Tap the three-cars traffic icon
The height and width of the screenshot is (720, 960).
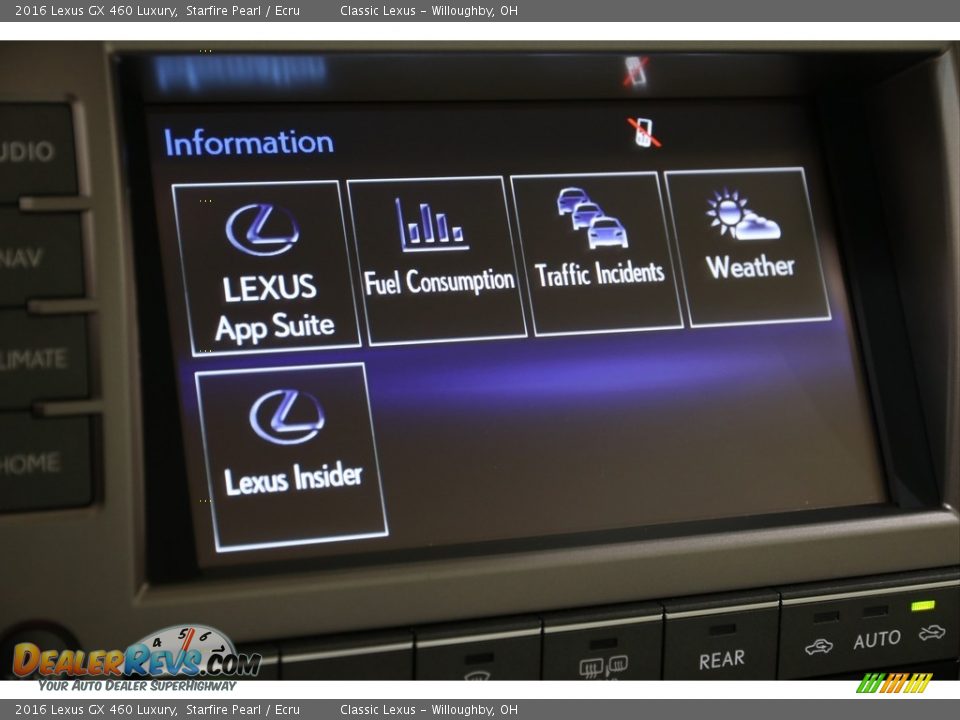[592, 217]
